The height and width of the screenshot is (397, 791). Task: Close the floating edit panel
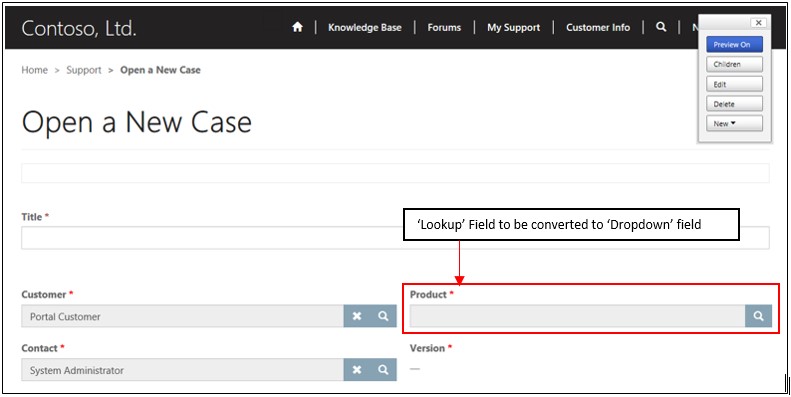758,23
